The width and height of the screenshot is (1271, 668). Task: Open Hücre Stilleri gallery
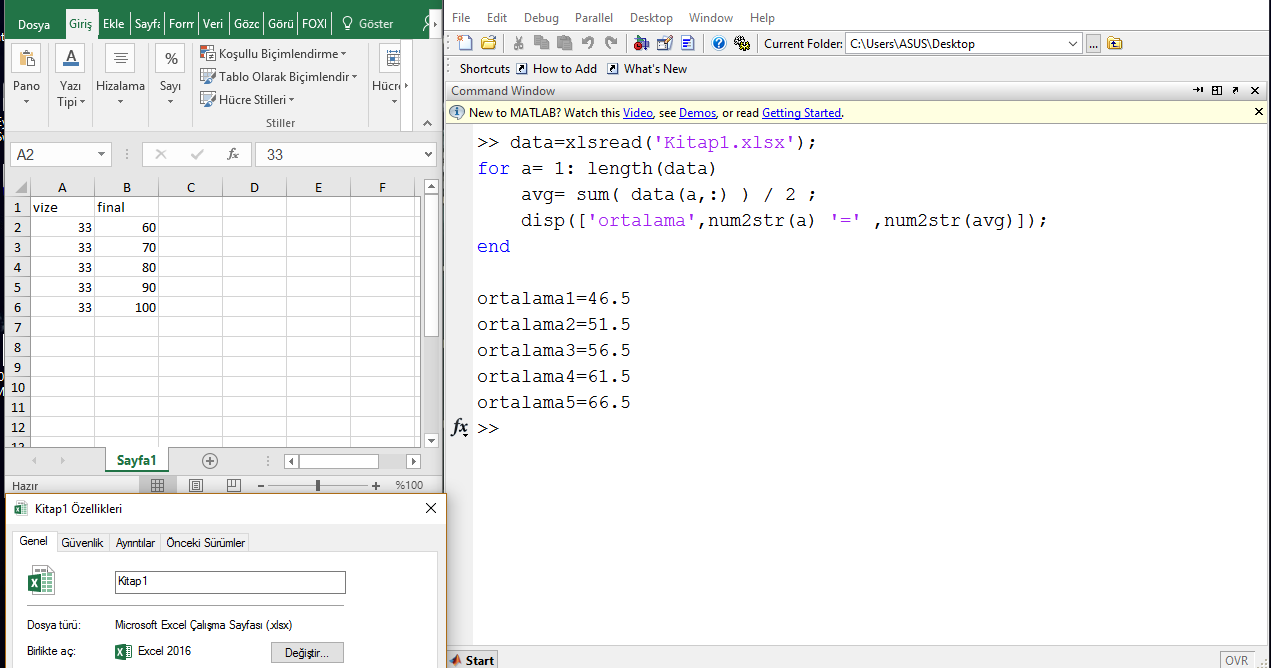pos(247,99)
